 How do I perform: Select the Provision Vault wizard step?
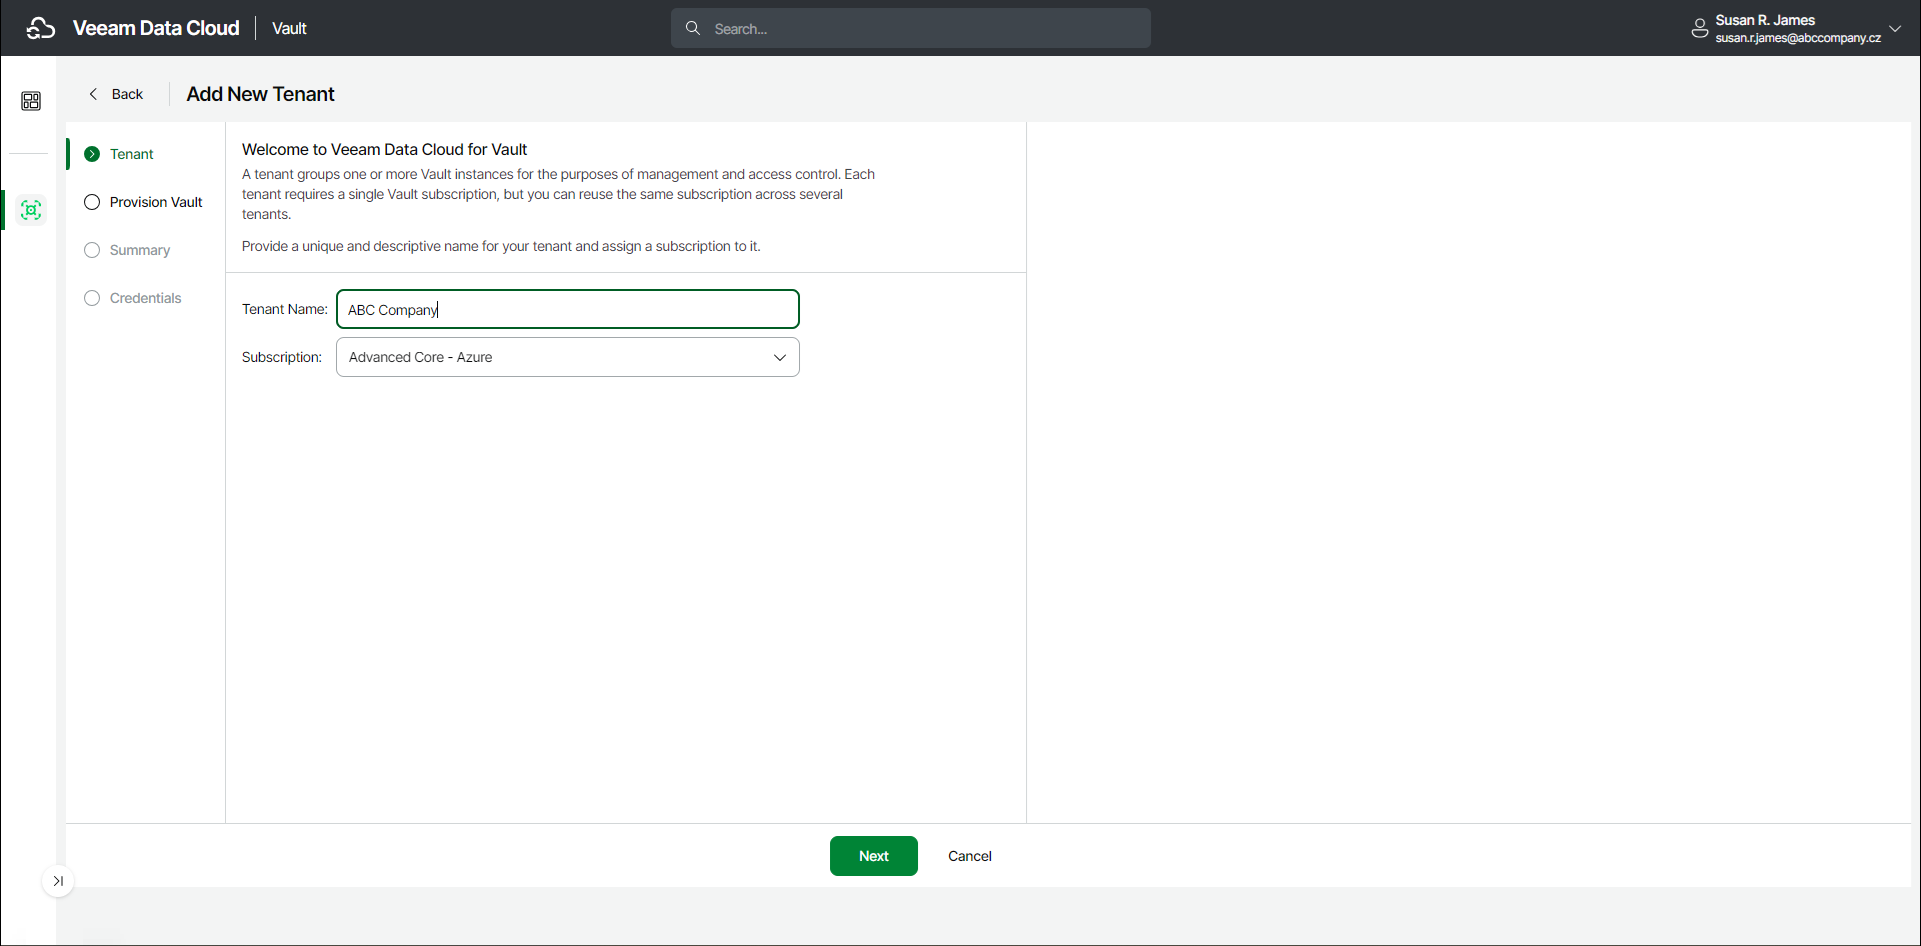click(x=144, y=202)
